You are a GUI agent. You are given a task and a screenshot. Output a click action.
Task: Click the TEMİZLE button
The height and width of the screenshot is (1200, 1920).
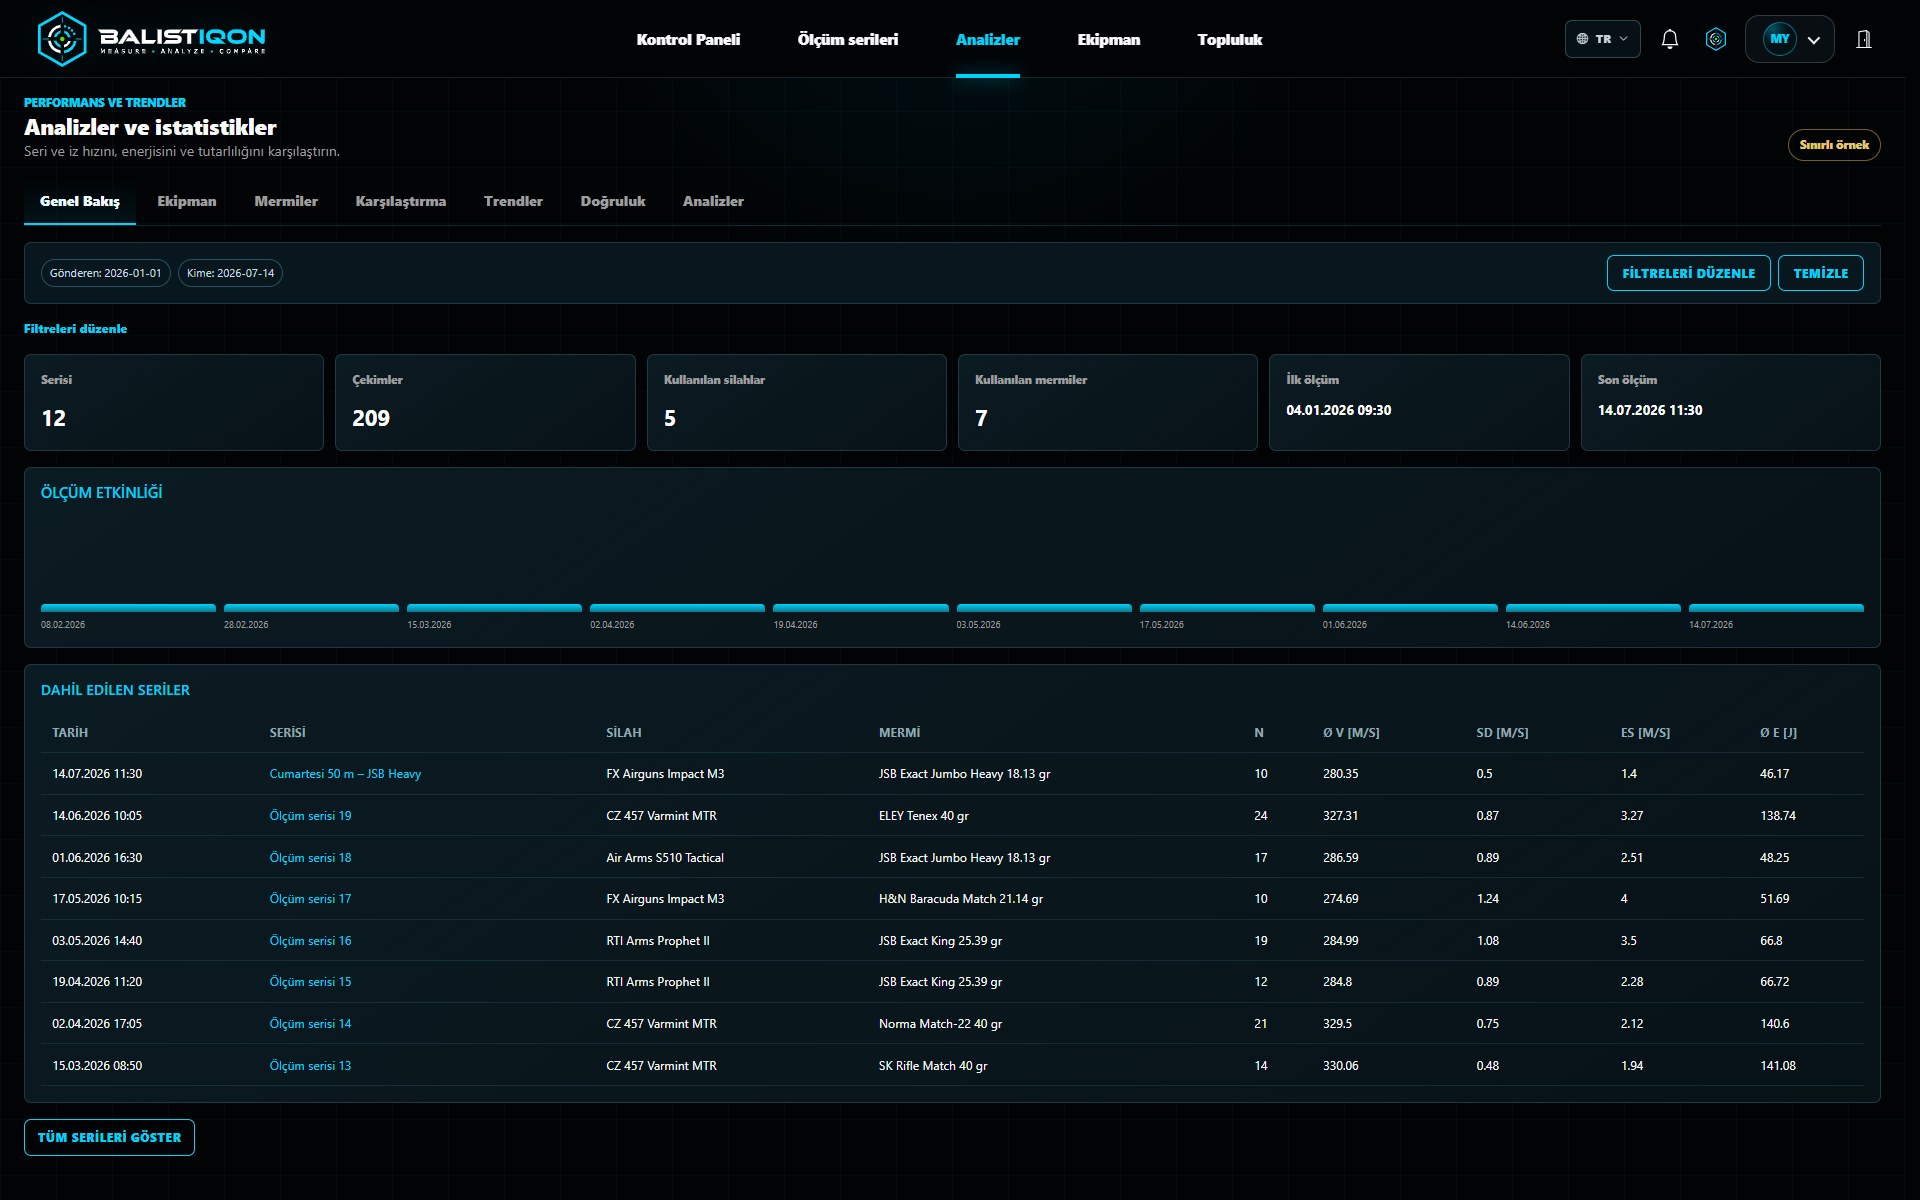(x=1820, y=273)
